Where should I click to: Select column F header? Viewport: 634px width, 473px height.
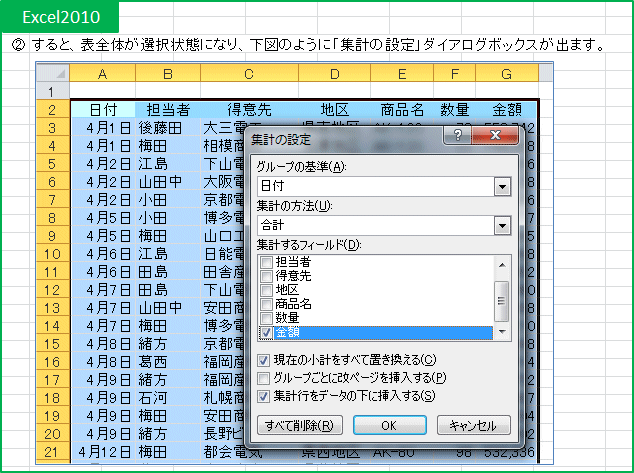tap(454, 74)
